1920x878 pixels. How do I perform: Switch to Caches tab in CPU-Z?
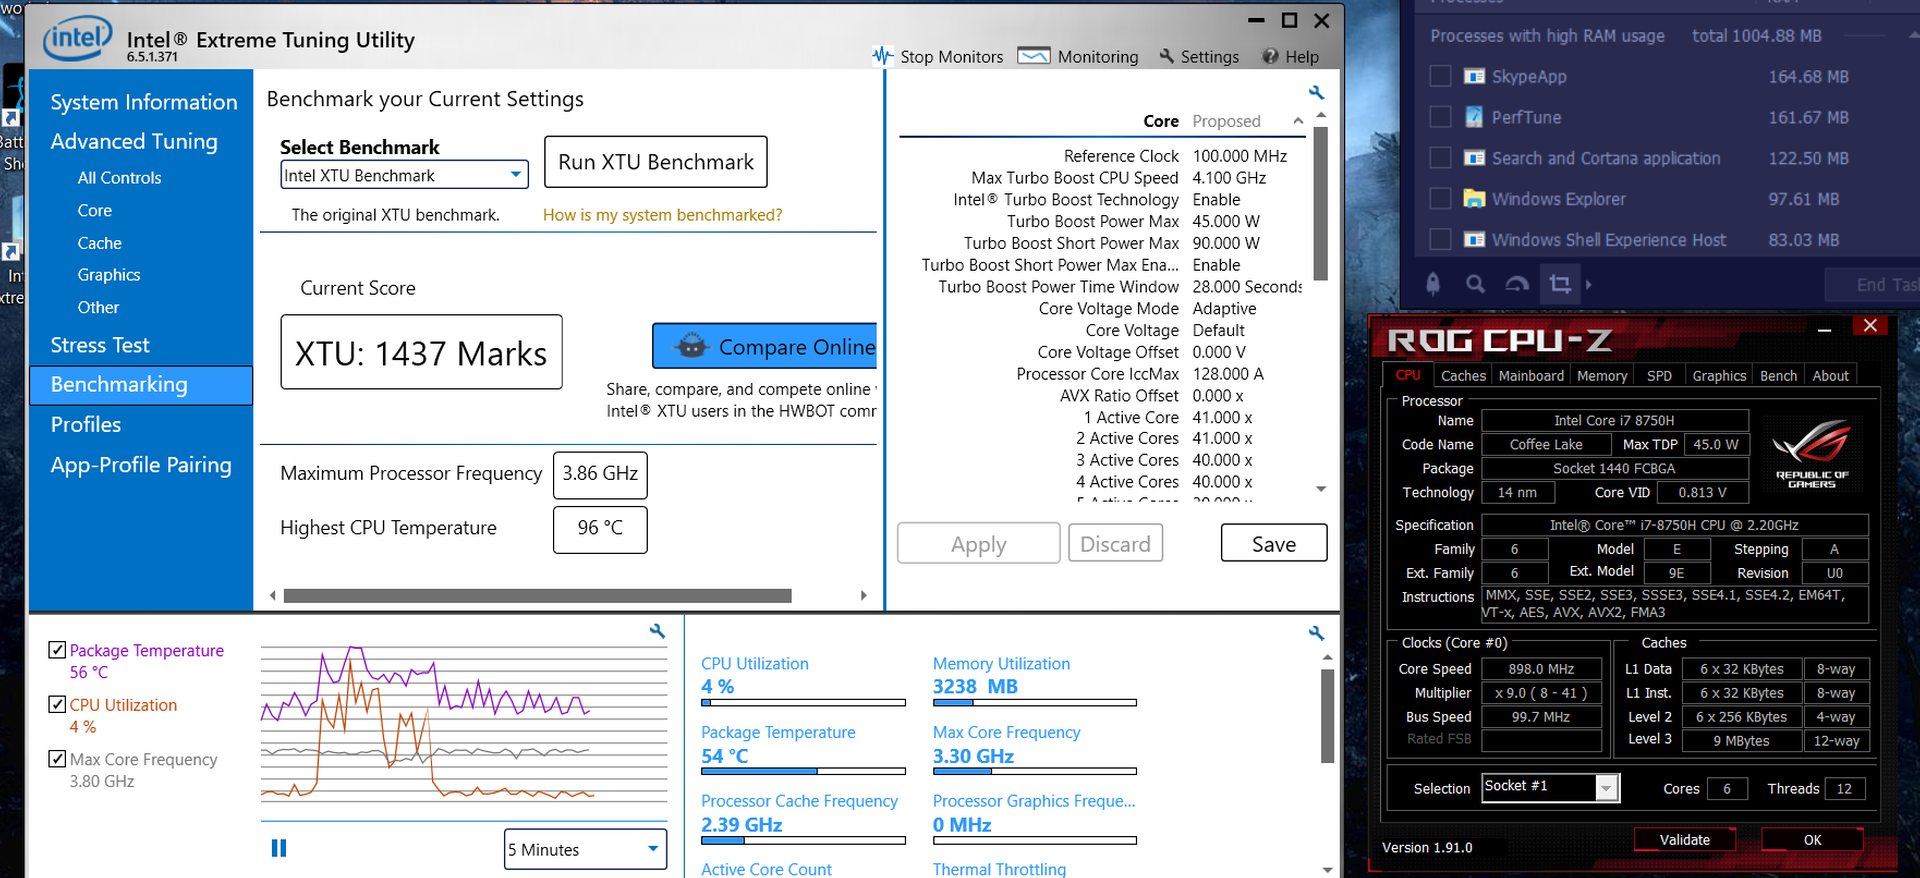point(1463,376)
